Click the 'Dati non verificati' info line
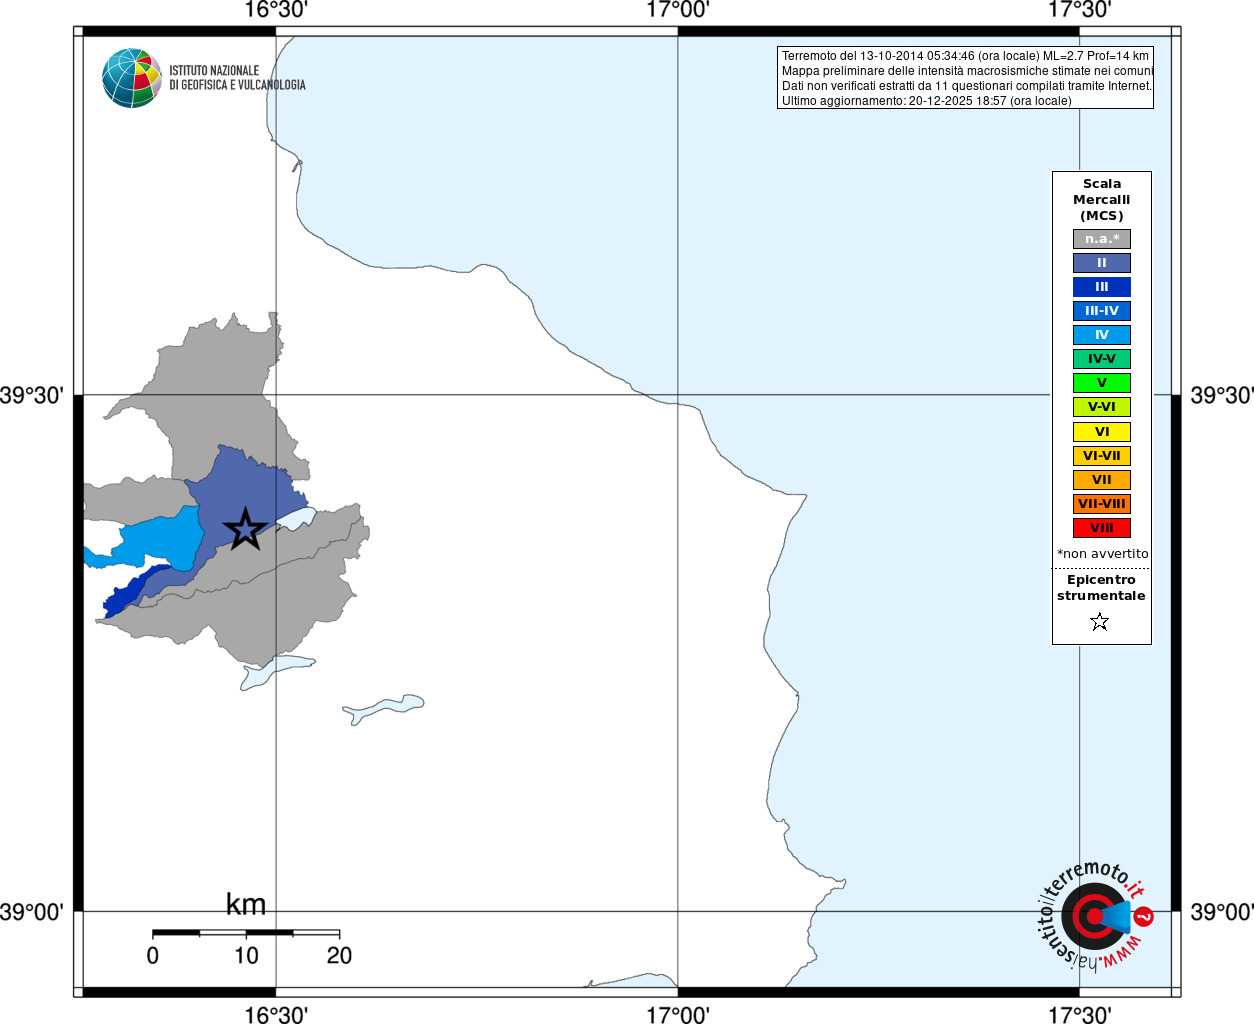 tap(966, 86)
